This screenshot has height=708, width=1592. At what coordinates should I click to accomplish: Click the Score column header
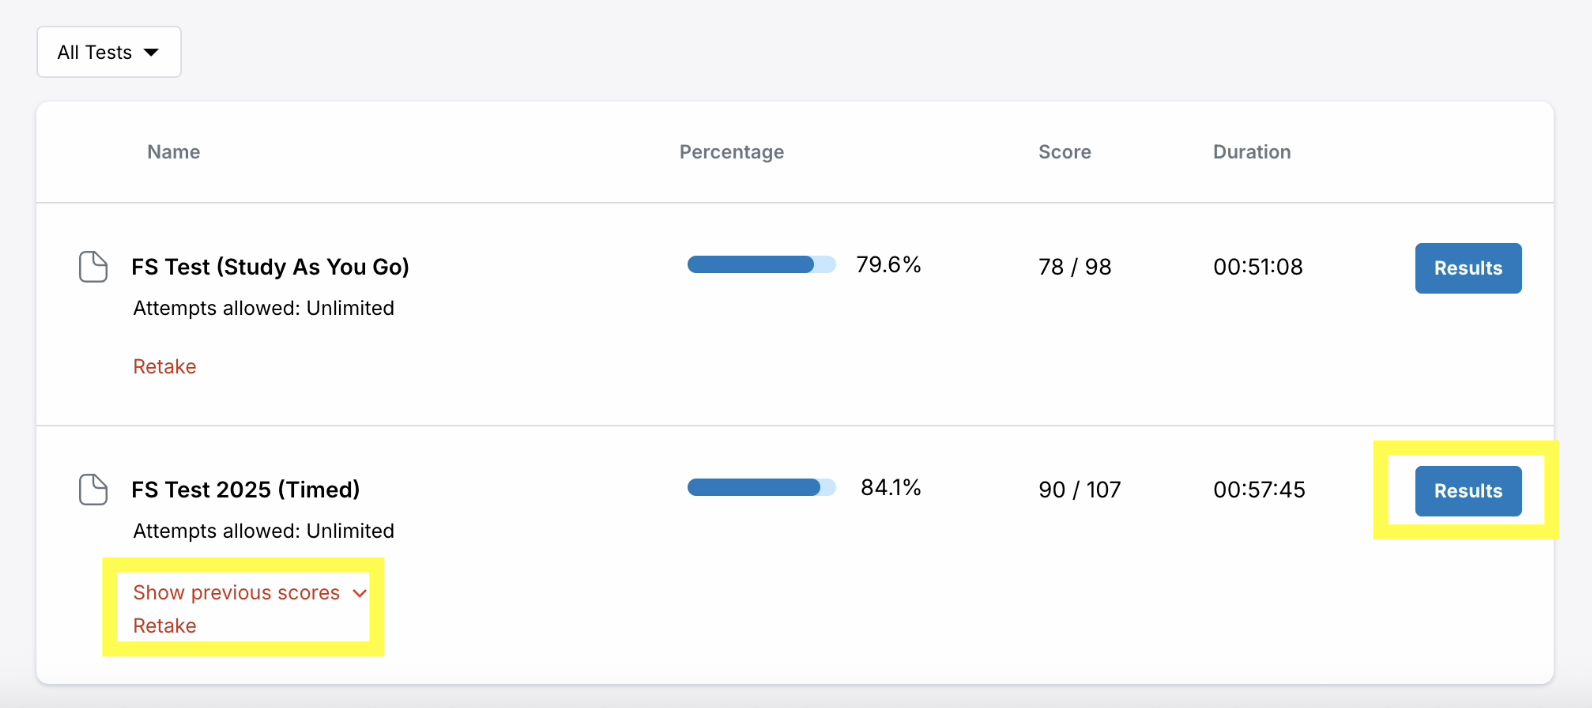pos(1065,152)
